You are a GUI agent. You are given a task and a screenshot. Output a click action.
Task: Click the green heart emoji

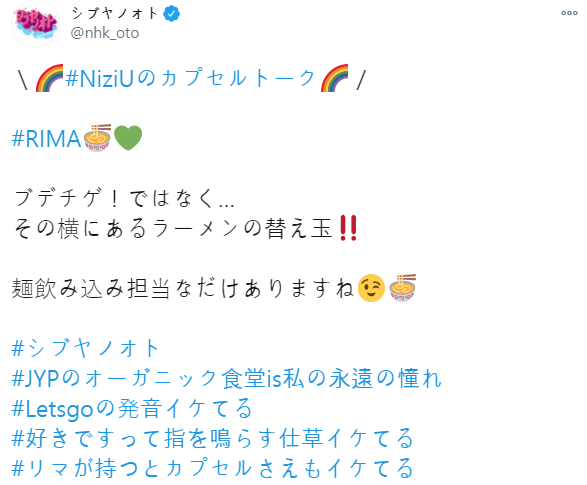128,138
